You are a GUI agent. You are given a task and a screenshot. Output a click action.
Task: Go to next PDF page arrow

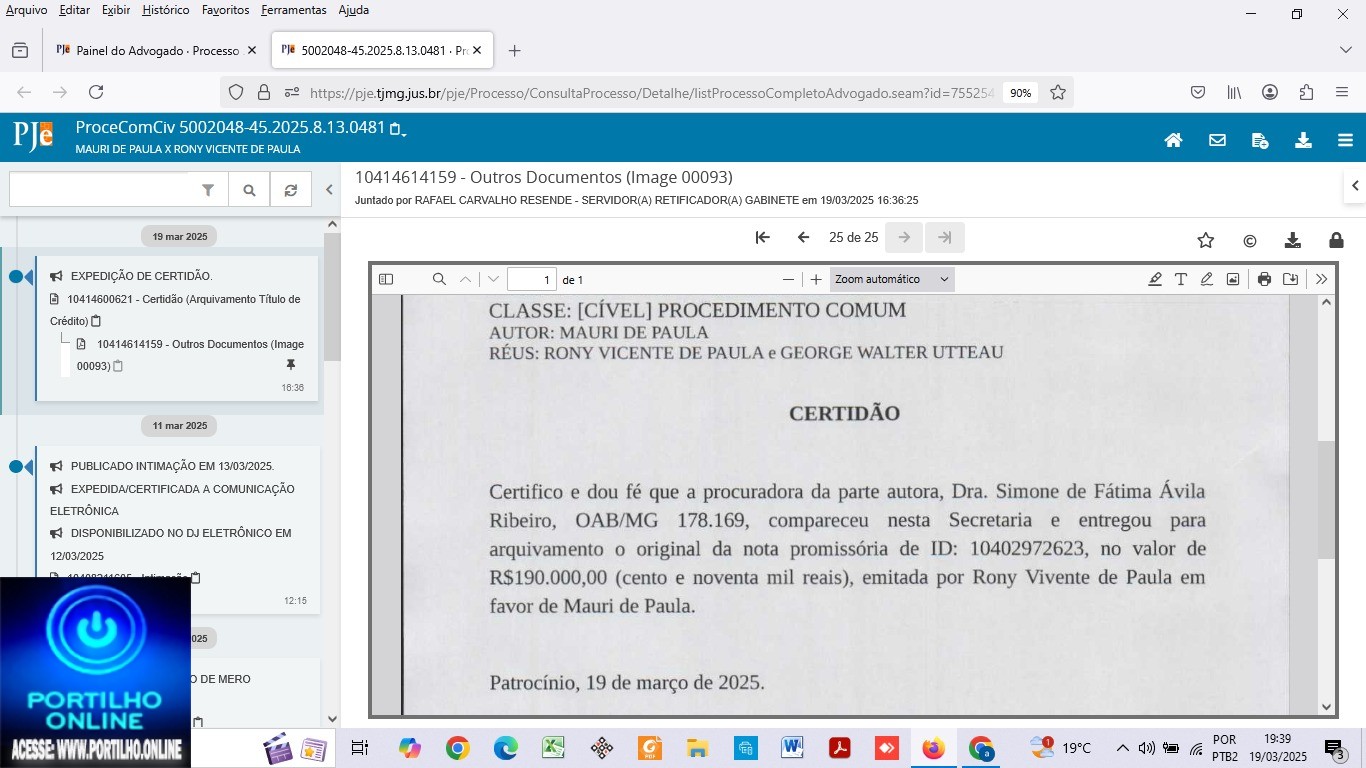pyautogui.click(x=493, y=280)
